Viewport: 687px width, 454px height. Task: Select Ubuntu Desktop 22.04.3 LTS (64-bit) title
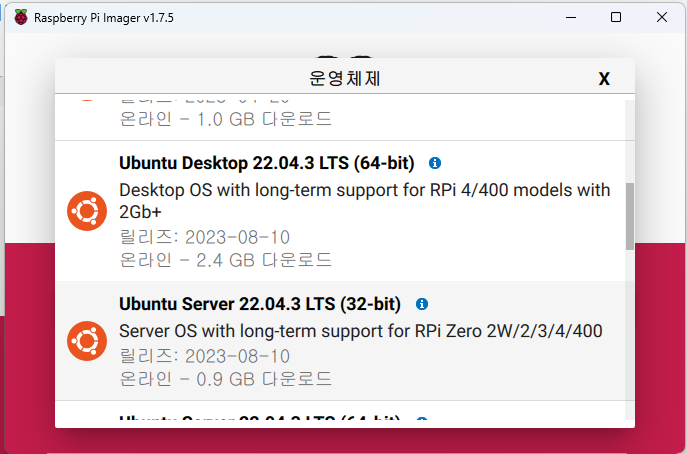click(266, 163)
